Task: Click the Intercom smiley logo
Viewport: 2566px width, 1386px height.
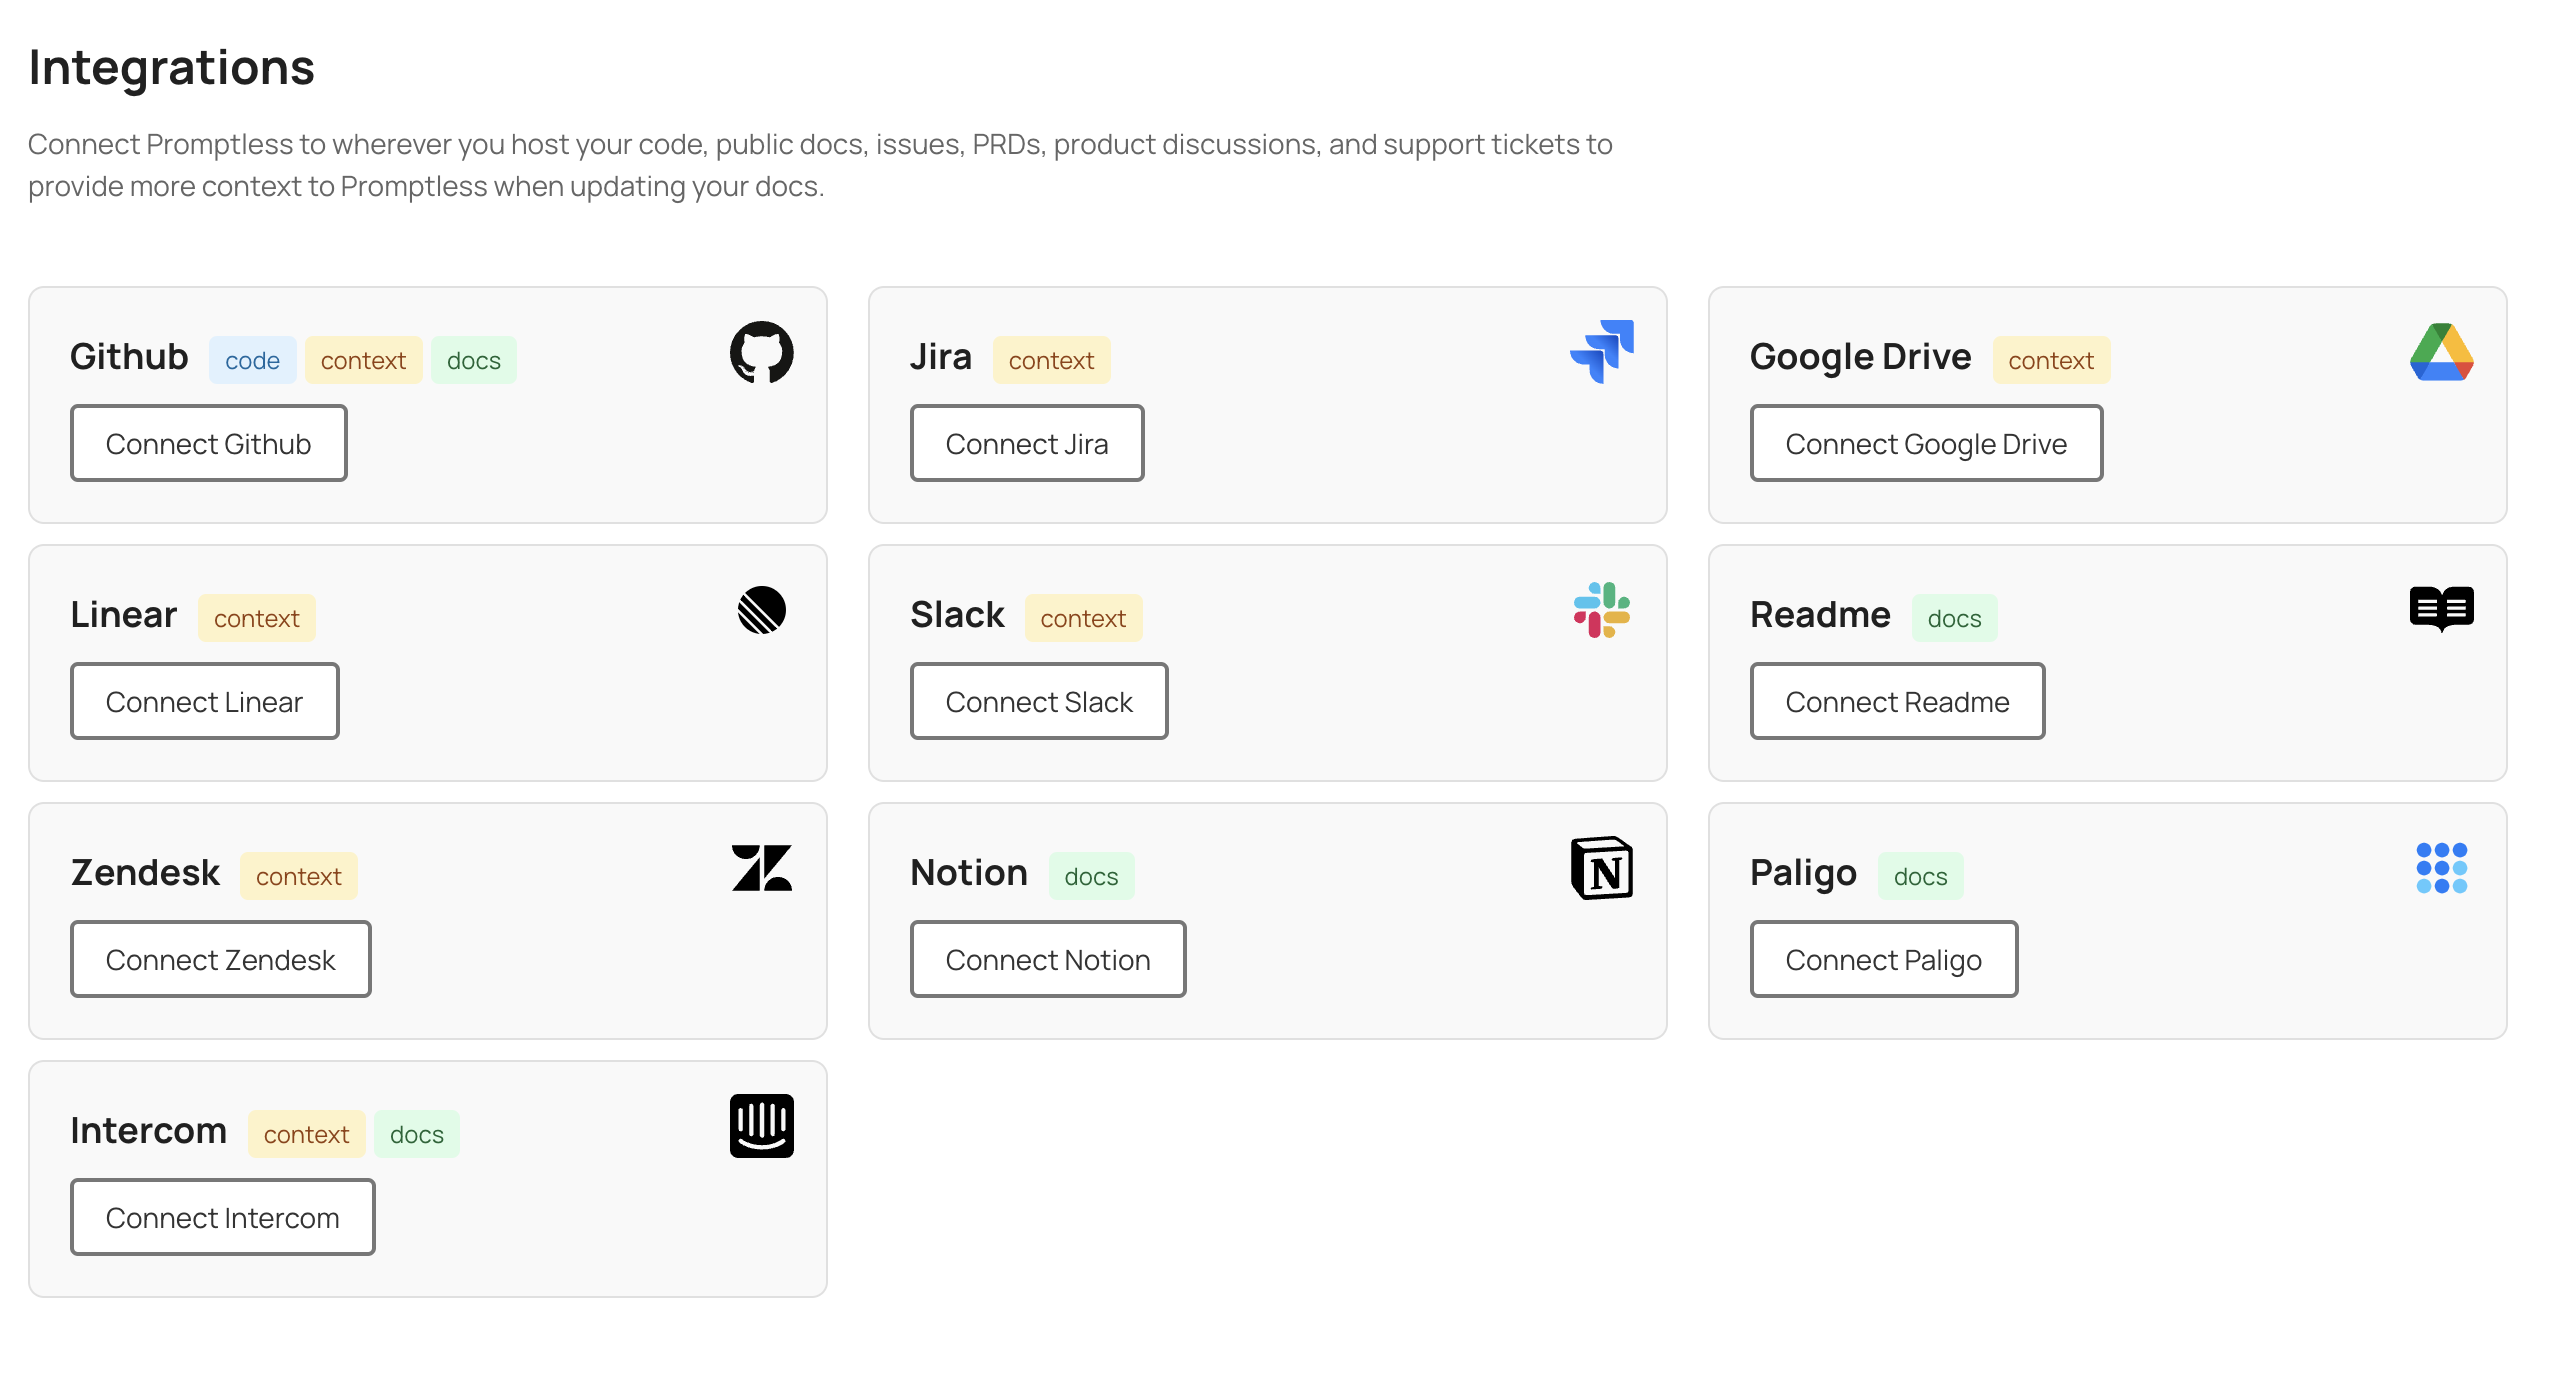Action: (x=761, y=1126)
